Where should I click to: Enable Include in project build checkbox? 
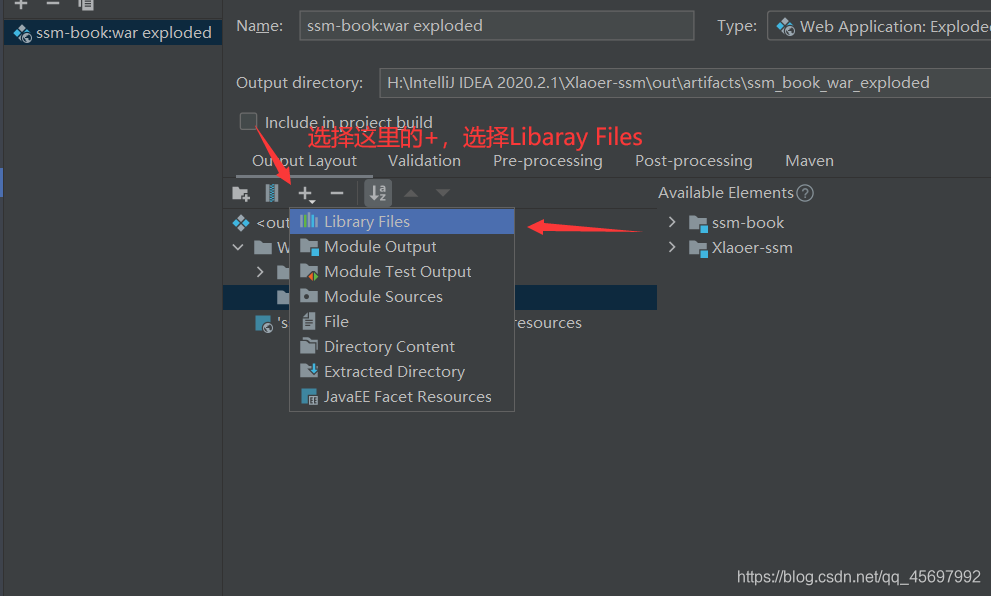(x=248, y=121)
